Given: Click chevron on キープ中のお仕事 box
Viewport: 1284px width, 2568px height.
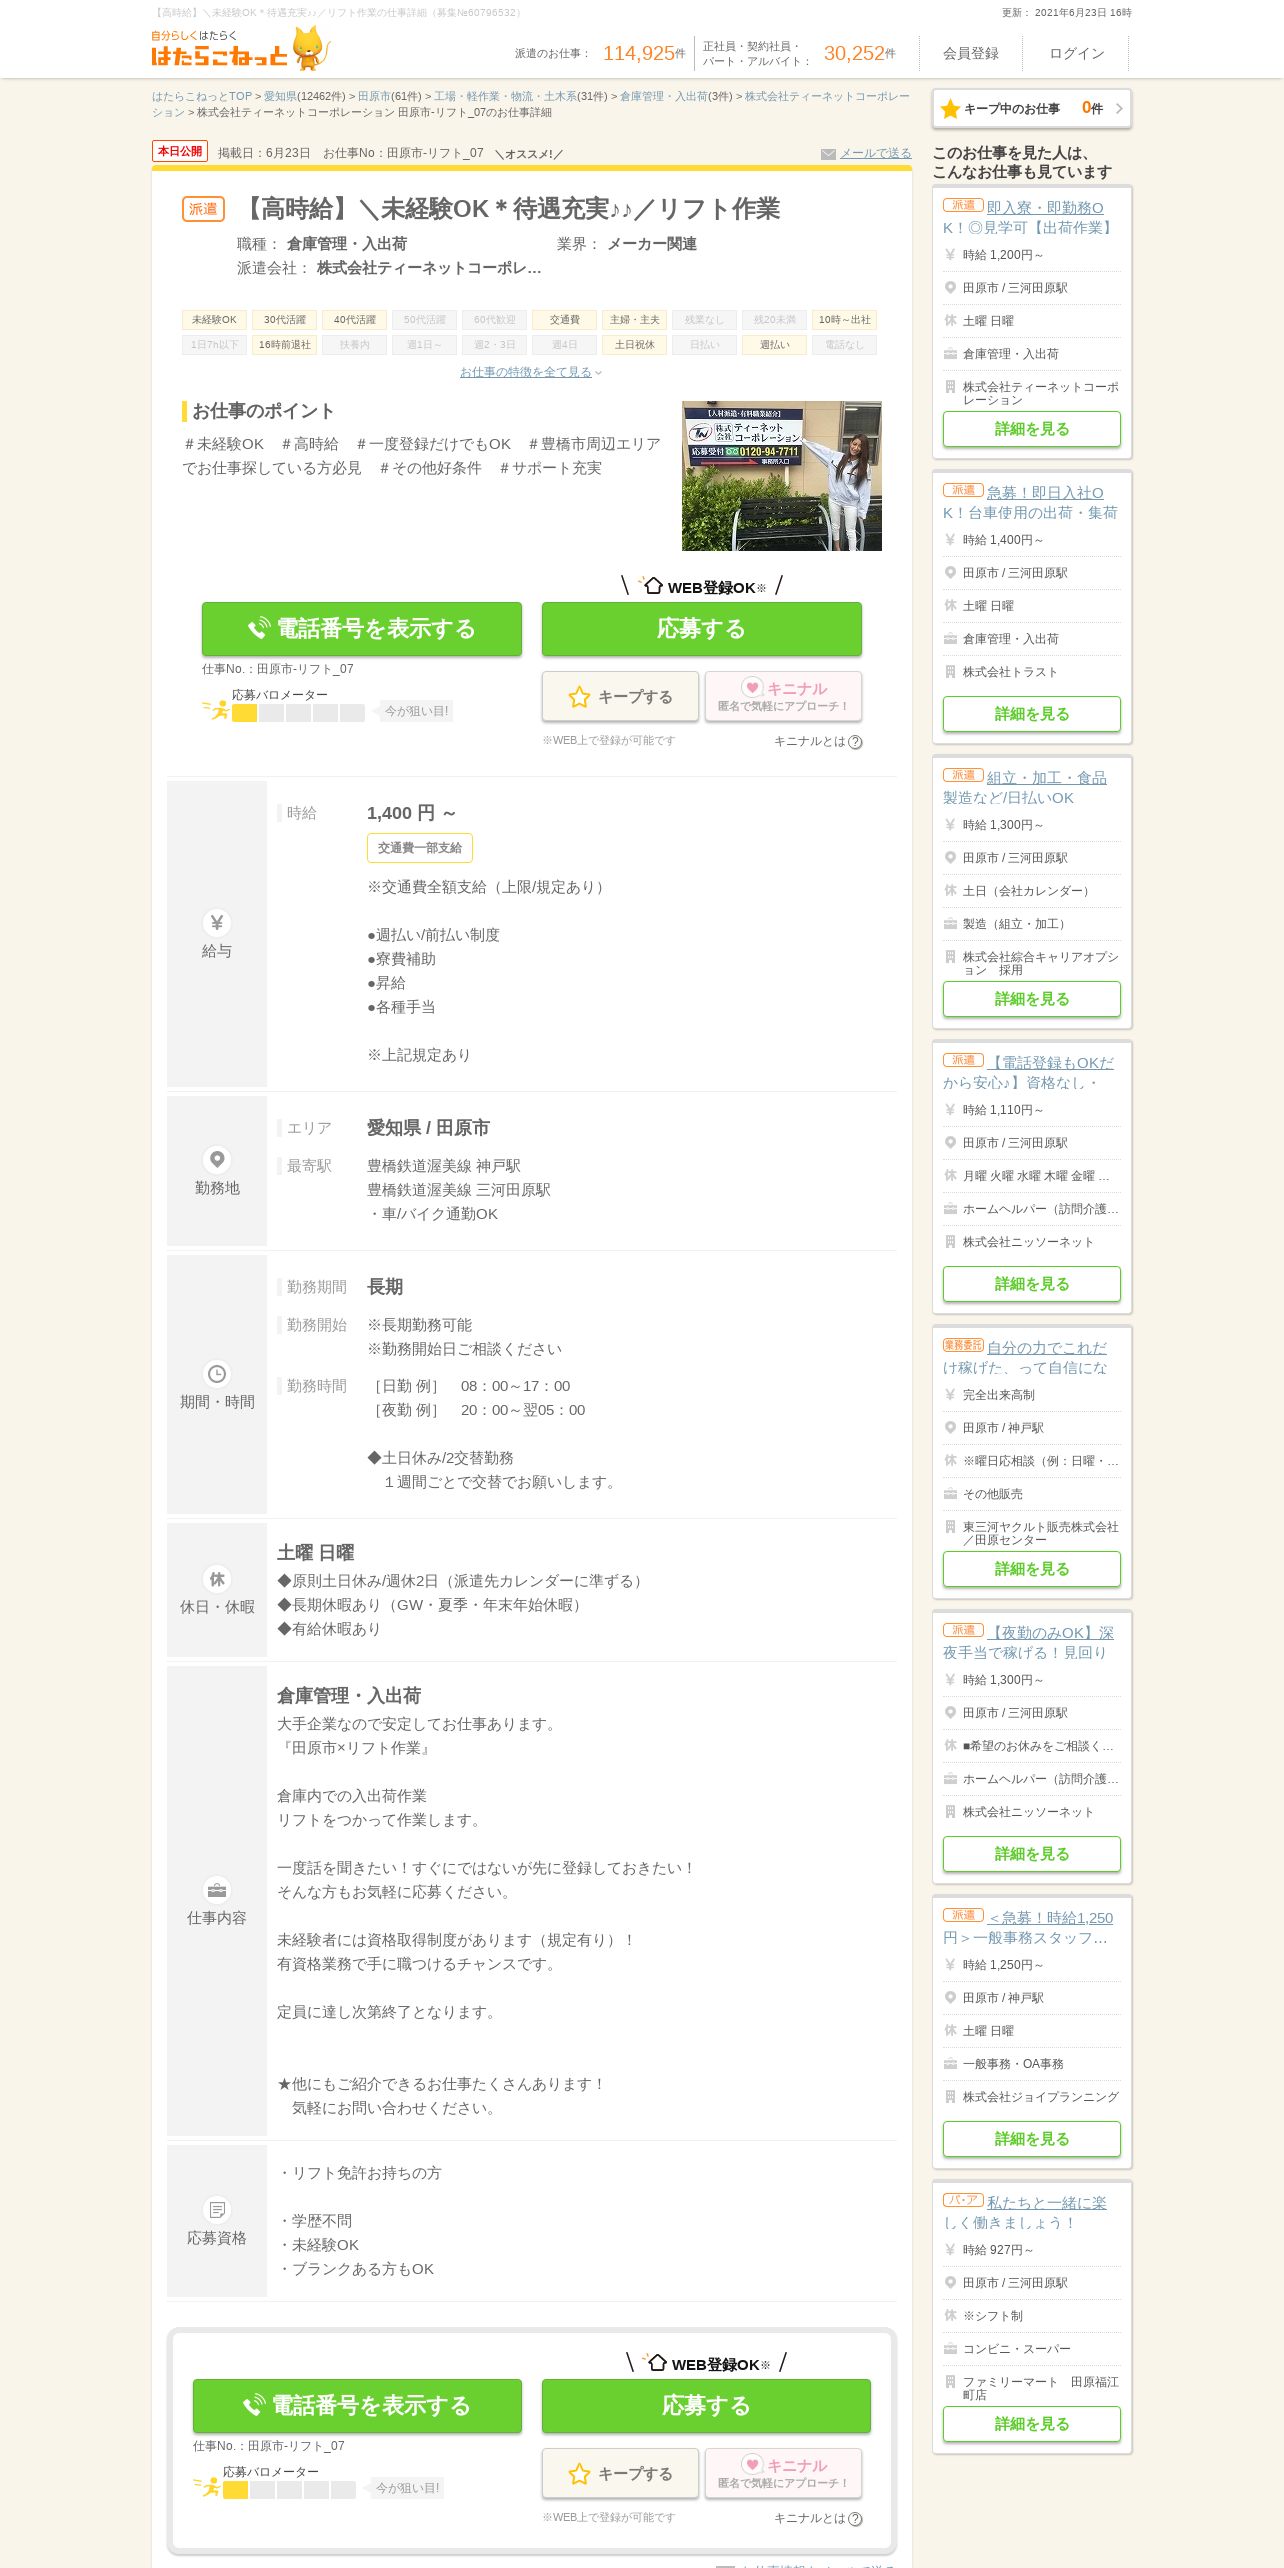Looking at the screenshot, I should pyautogui.click(x=1119, y=108).
